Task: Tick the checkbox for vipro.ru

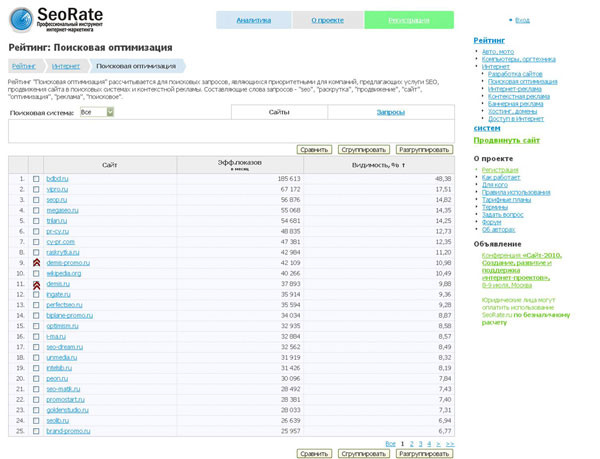Action: [x=36, y=189]
